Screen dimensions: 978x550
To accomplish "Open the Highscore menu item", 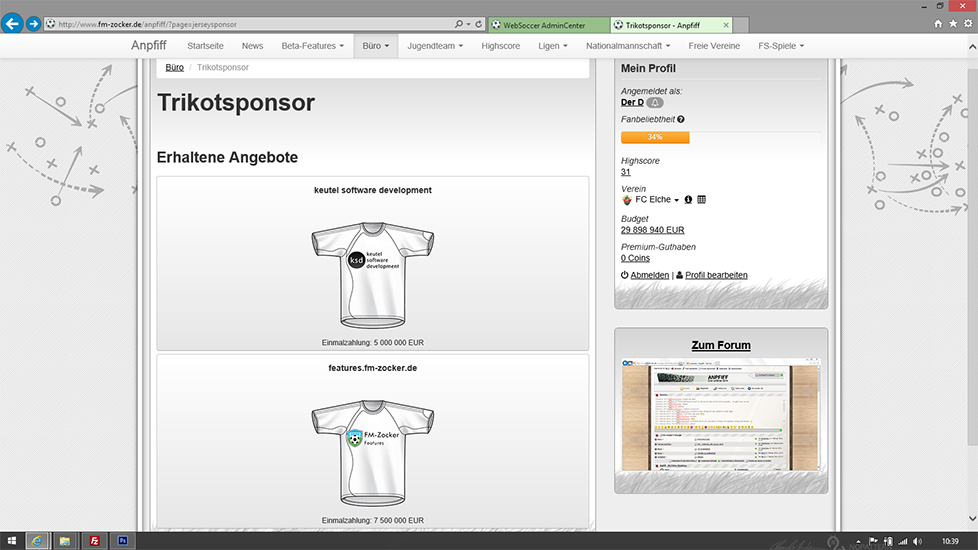I will [500, 46].
